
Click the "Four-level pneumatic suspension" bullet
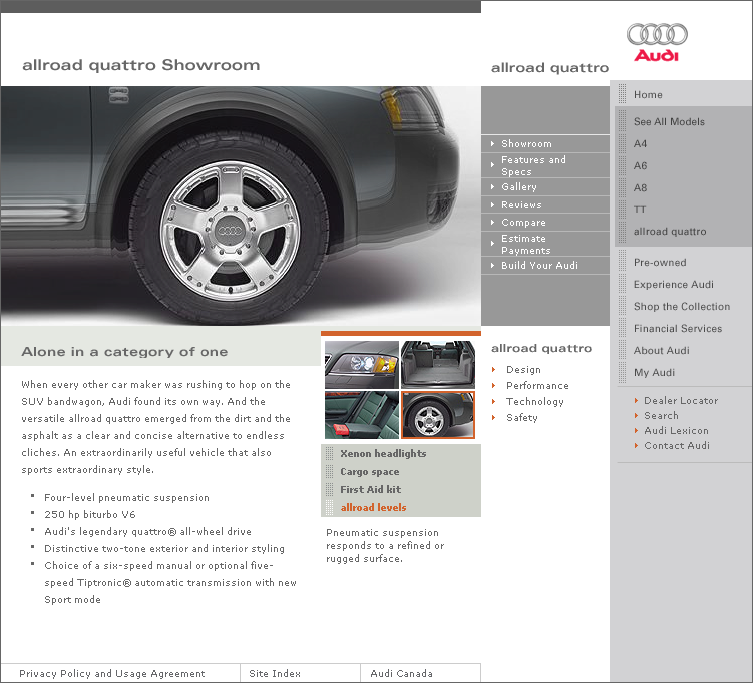click(x=127, y=498)
